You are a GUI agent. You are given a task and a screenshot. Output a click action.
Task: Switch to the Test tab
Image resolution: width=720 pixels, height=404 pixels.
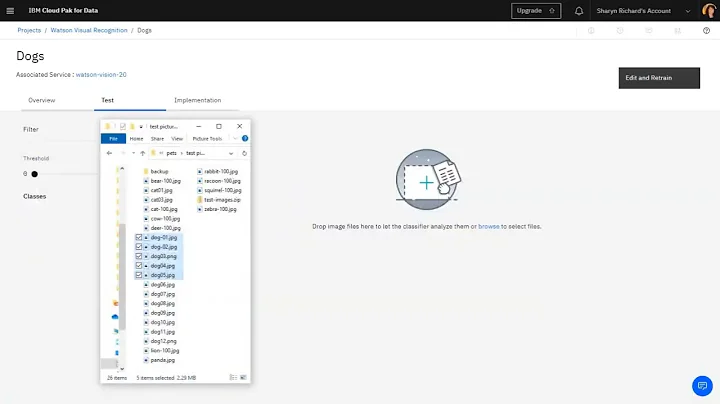click(x=107, y=100)
